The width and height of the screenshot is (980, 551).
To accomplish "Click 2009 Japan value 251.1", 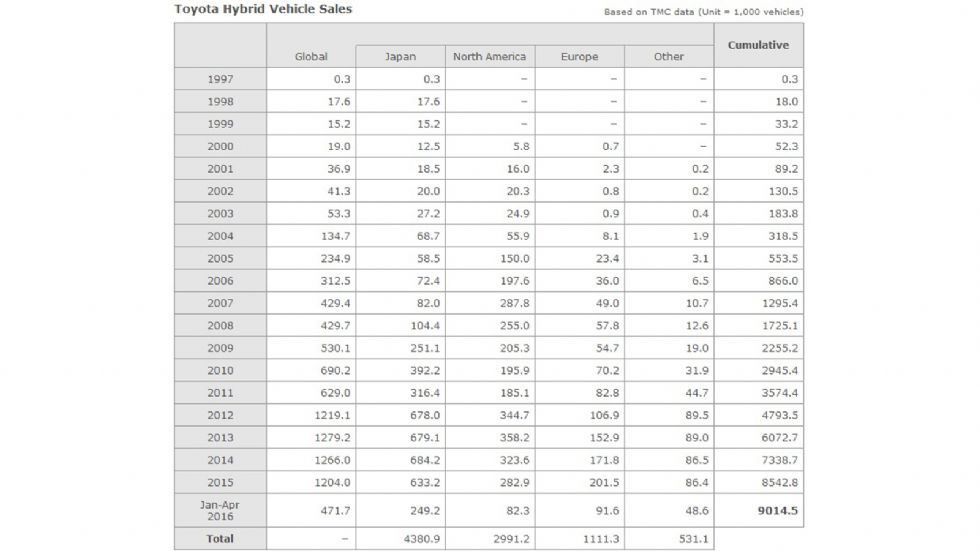I will 425,348.
